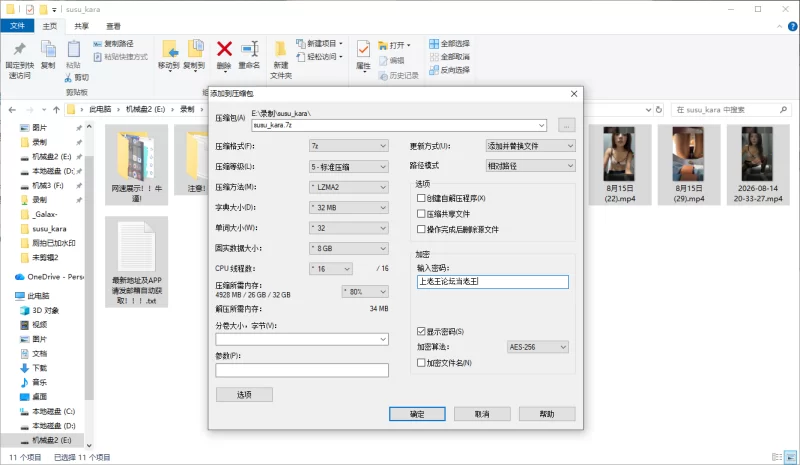Click OK button in archive dialog
This screenshot has height=465, width=800.
coord(417,414)
